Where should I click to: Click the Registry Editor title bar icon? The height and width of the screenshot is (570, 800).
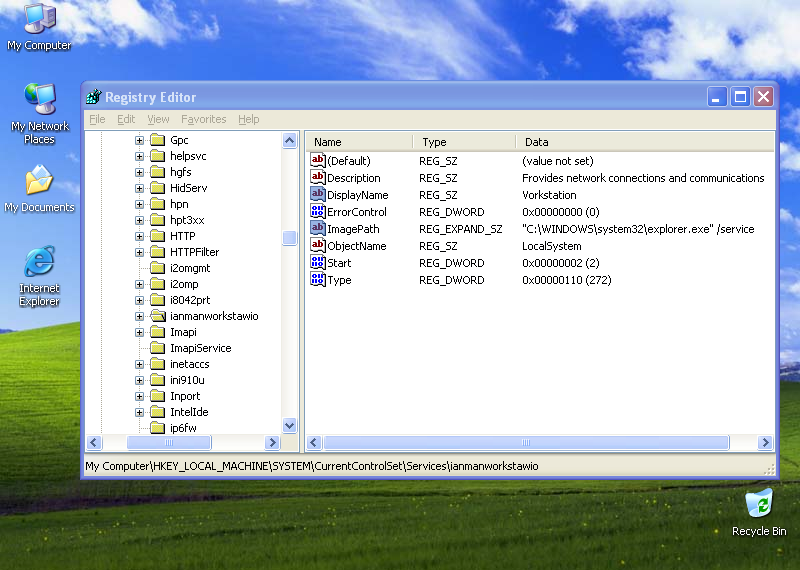tap(94, 97)
